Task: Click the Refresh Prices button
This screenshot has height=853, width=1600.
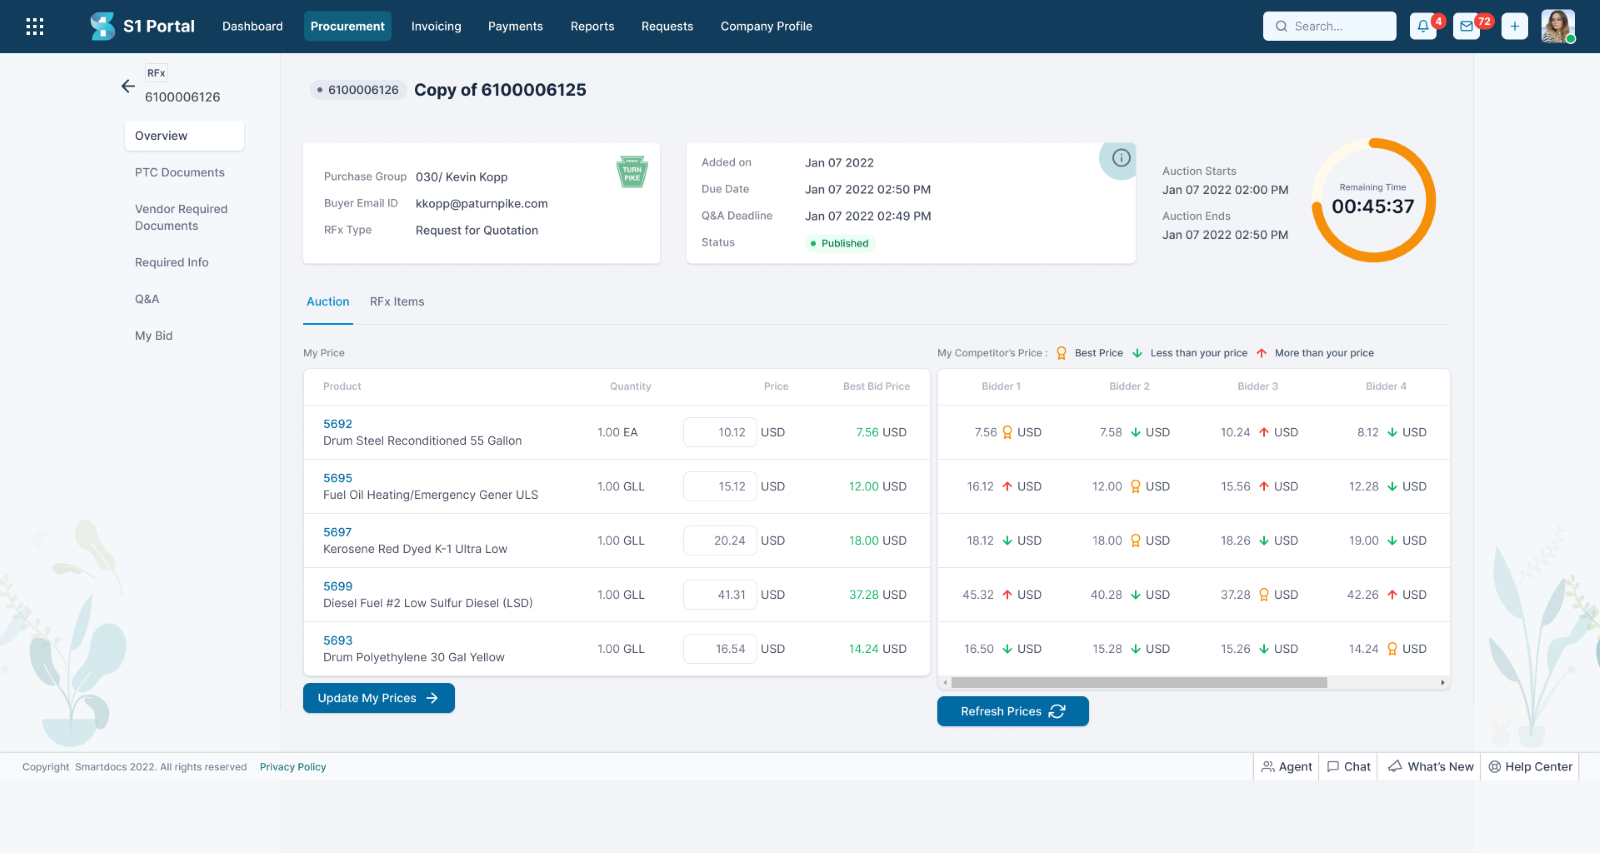Action: tap(1012, 711)
